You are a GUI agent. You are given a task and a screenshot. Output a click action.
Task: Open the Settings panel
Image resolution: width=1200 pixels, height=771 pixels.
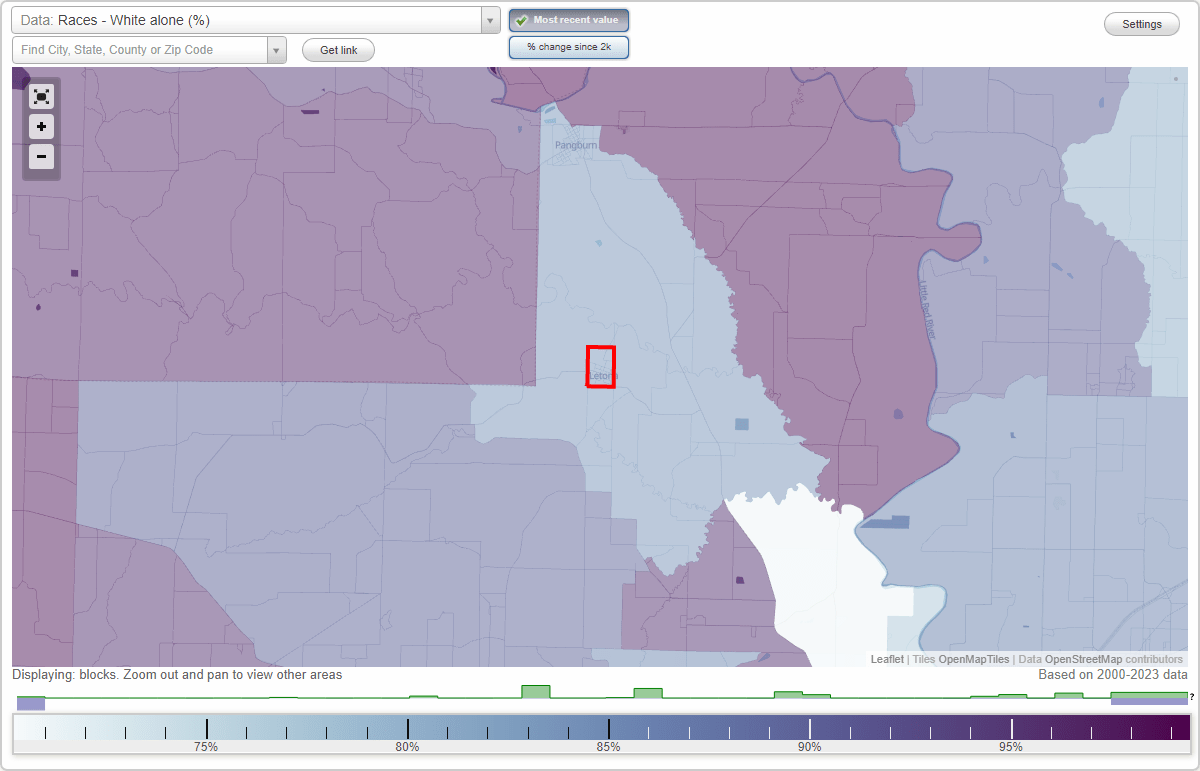[1141, 23]
